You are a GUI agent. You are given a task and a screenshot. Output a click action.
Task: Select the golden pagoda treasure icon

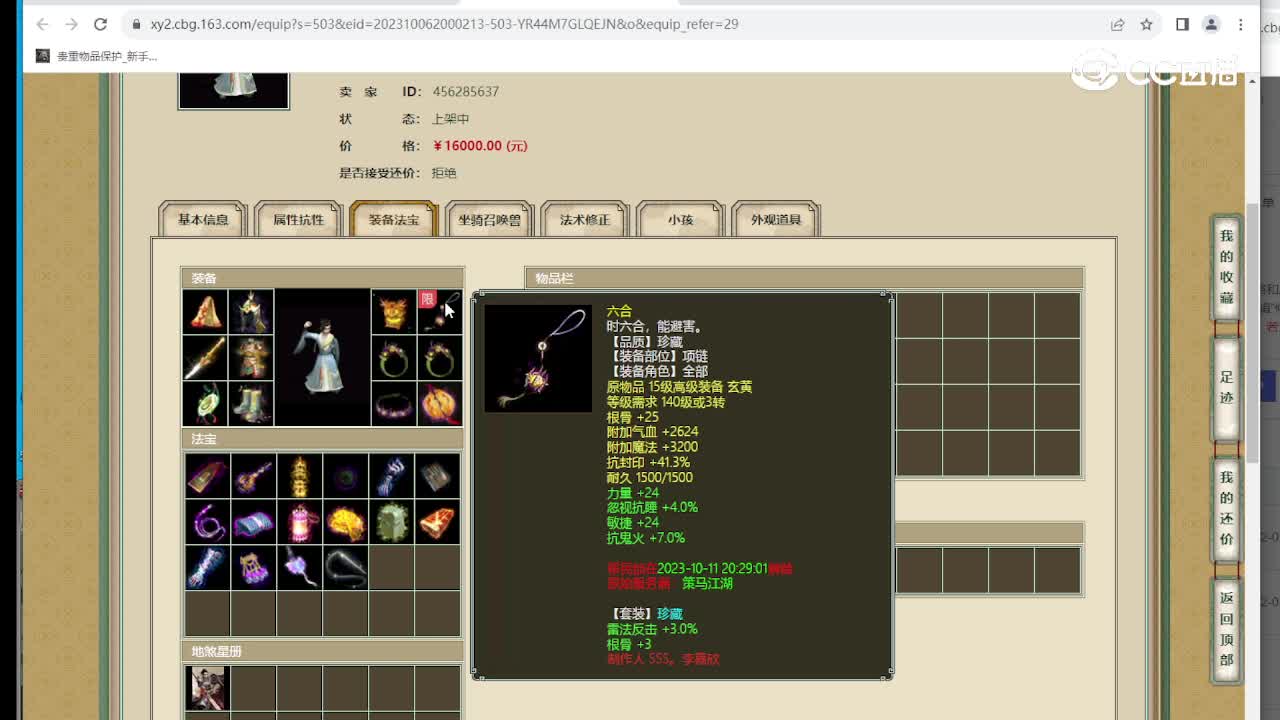(x=299, y=476)
